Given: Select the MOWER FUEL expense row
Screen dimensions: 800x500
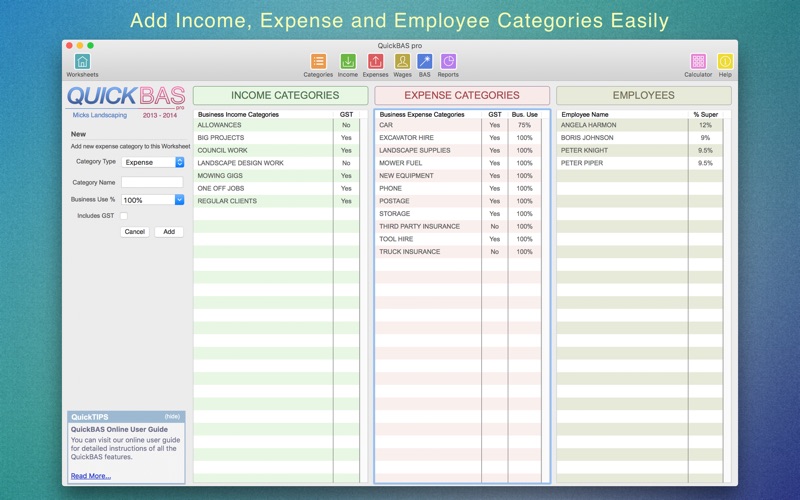Looking at the screenshot, I should pos(458,163).
